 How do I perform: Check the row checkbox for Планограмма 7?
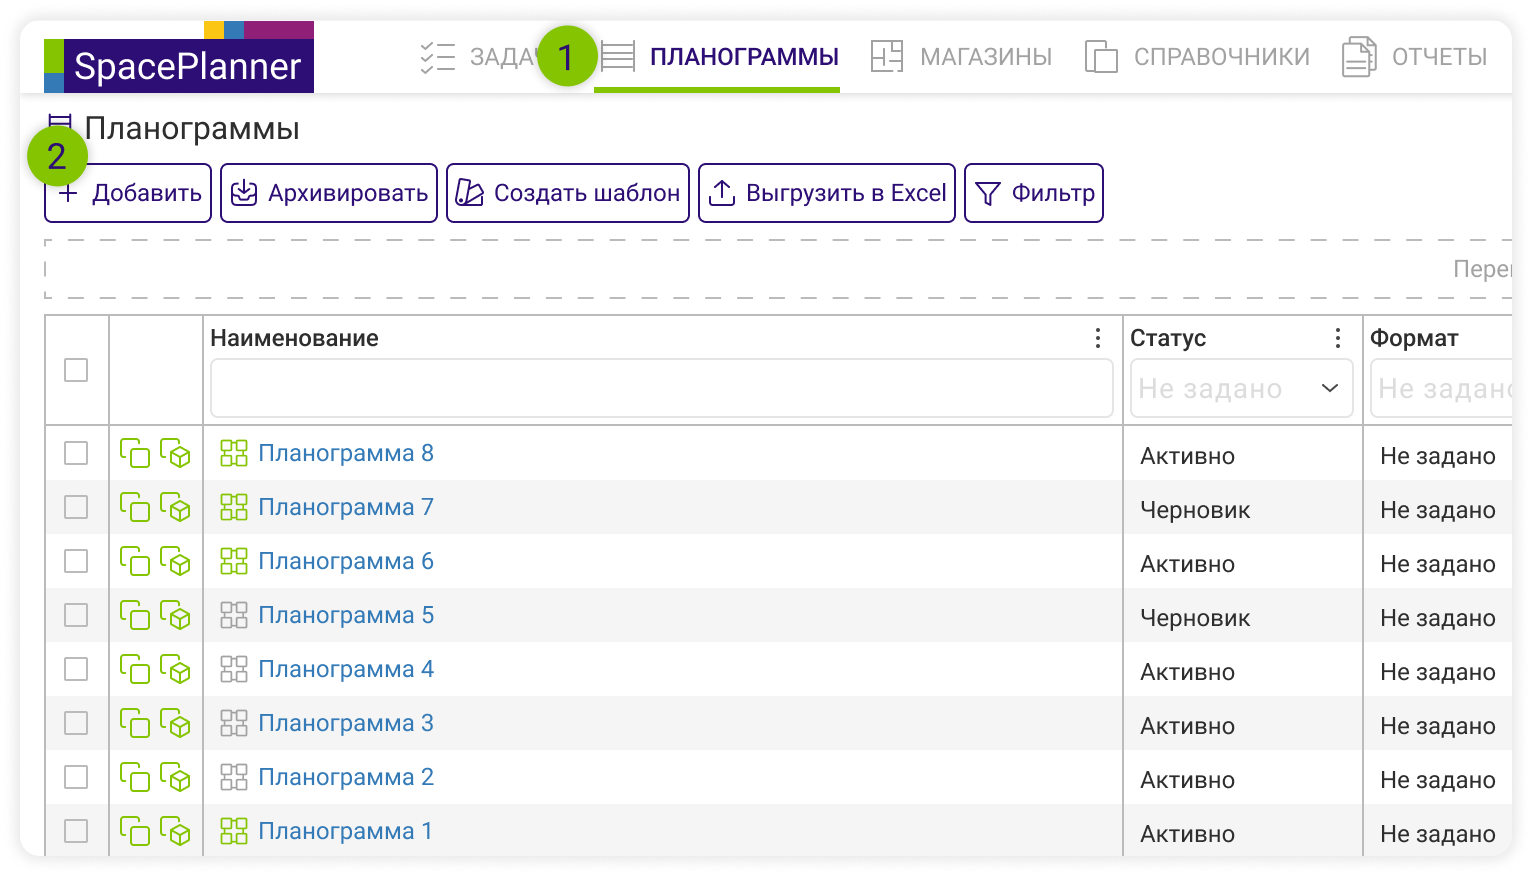coord(76,507)
